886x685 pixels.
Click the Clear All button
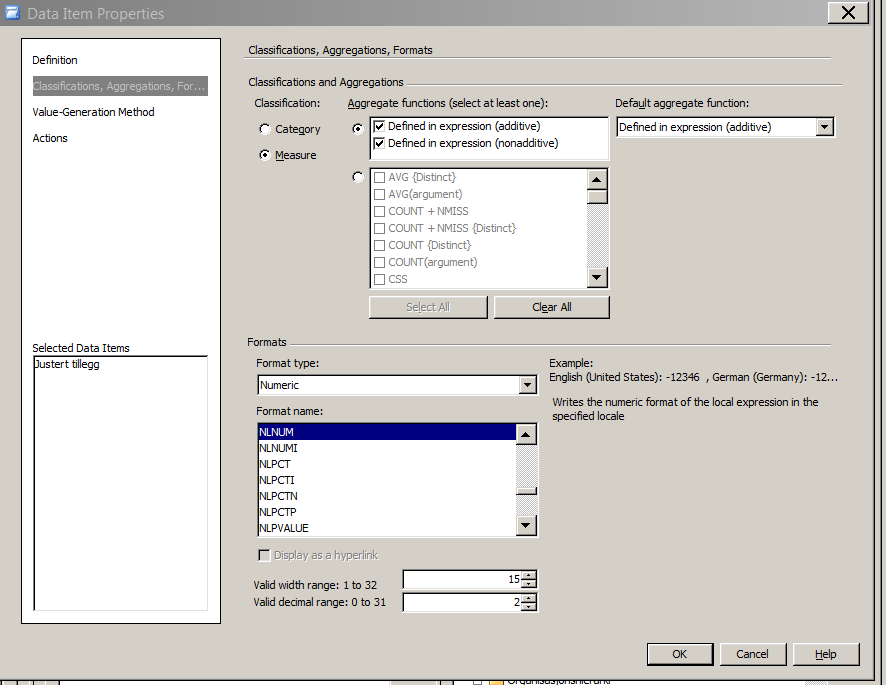pos(551,307)
